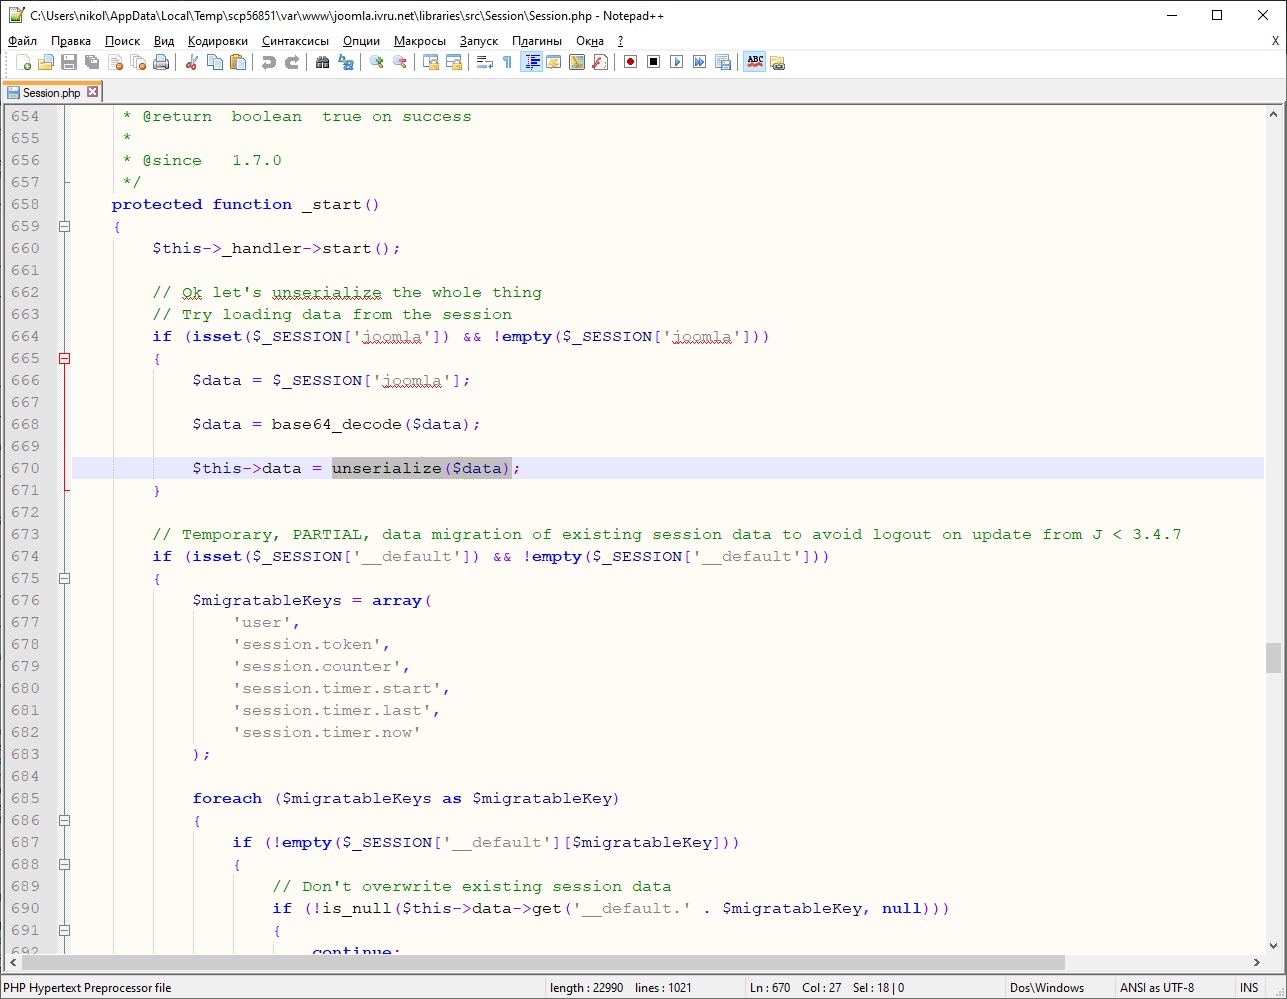Zoom in using the magnifier plus icon
This screenshot has height=999, width=1287.
click(376, 63)
